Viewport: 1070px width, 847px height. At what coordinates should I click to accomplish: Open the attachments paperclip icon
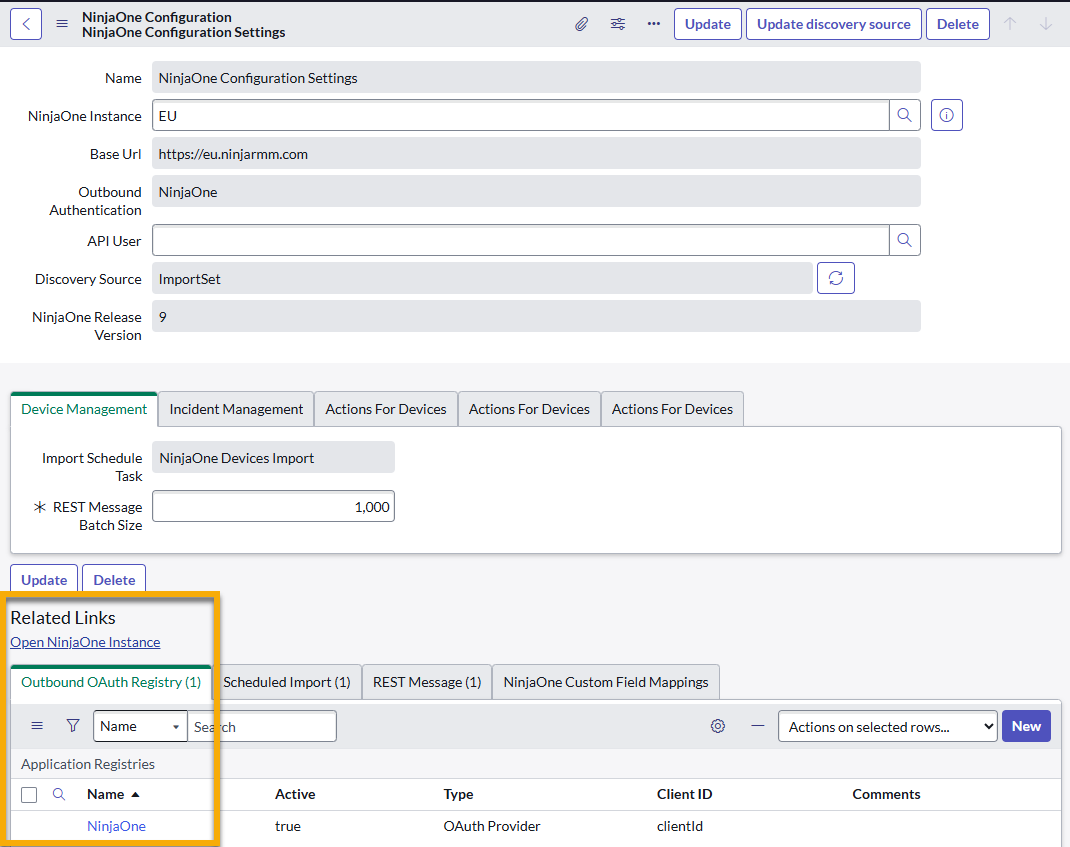(582, 23)
